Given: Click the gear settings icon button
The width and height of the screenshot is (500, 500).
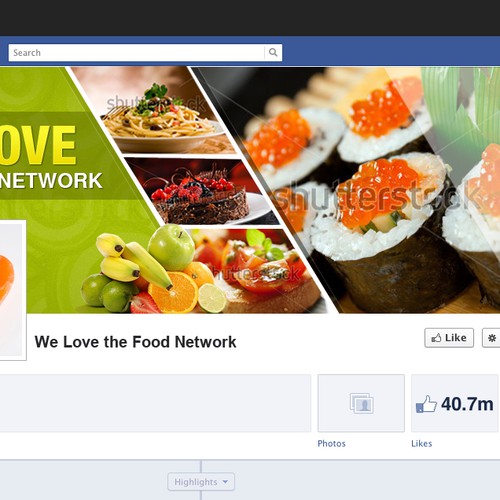Looking at the screenshot, I should point(491,338).
